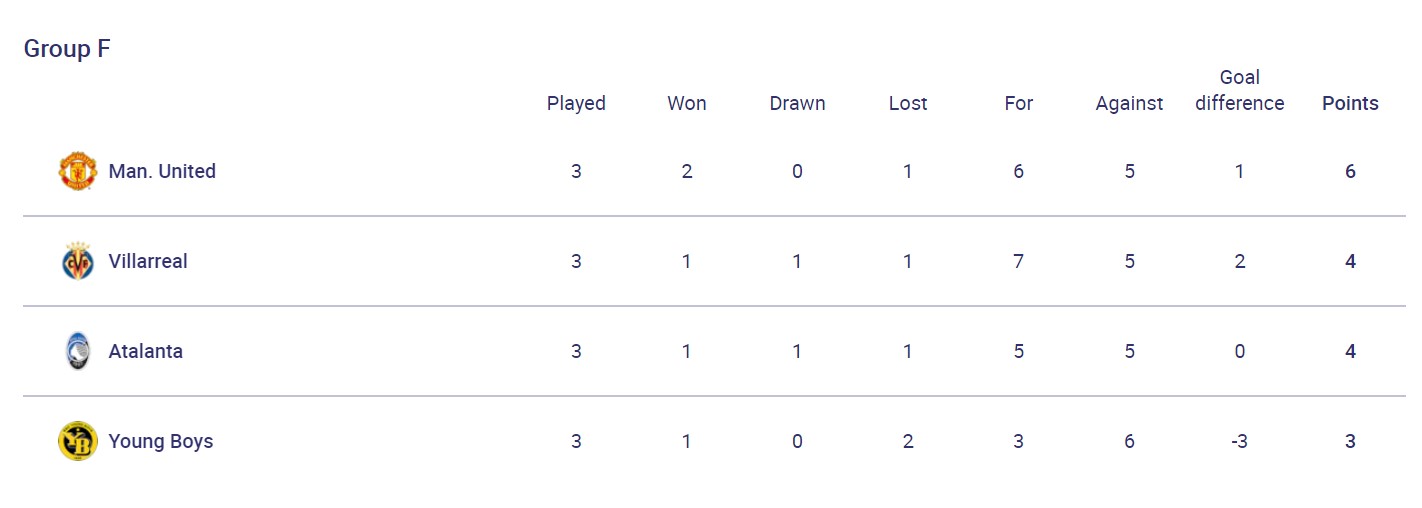
Task: Open the Atalanta team link
Action: [x=146, y=351]
